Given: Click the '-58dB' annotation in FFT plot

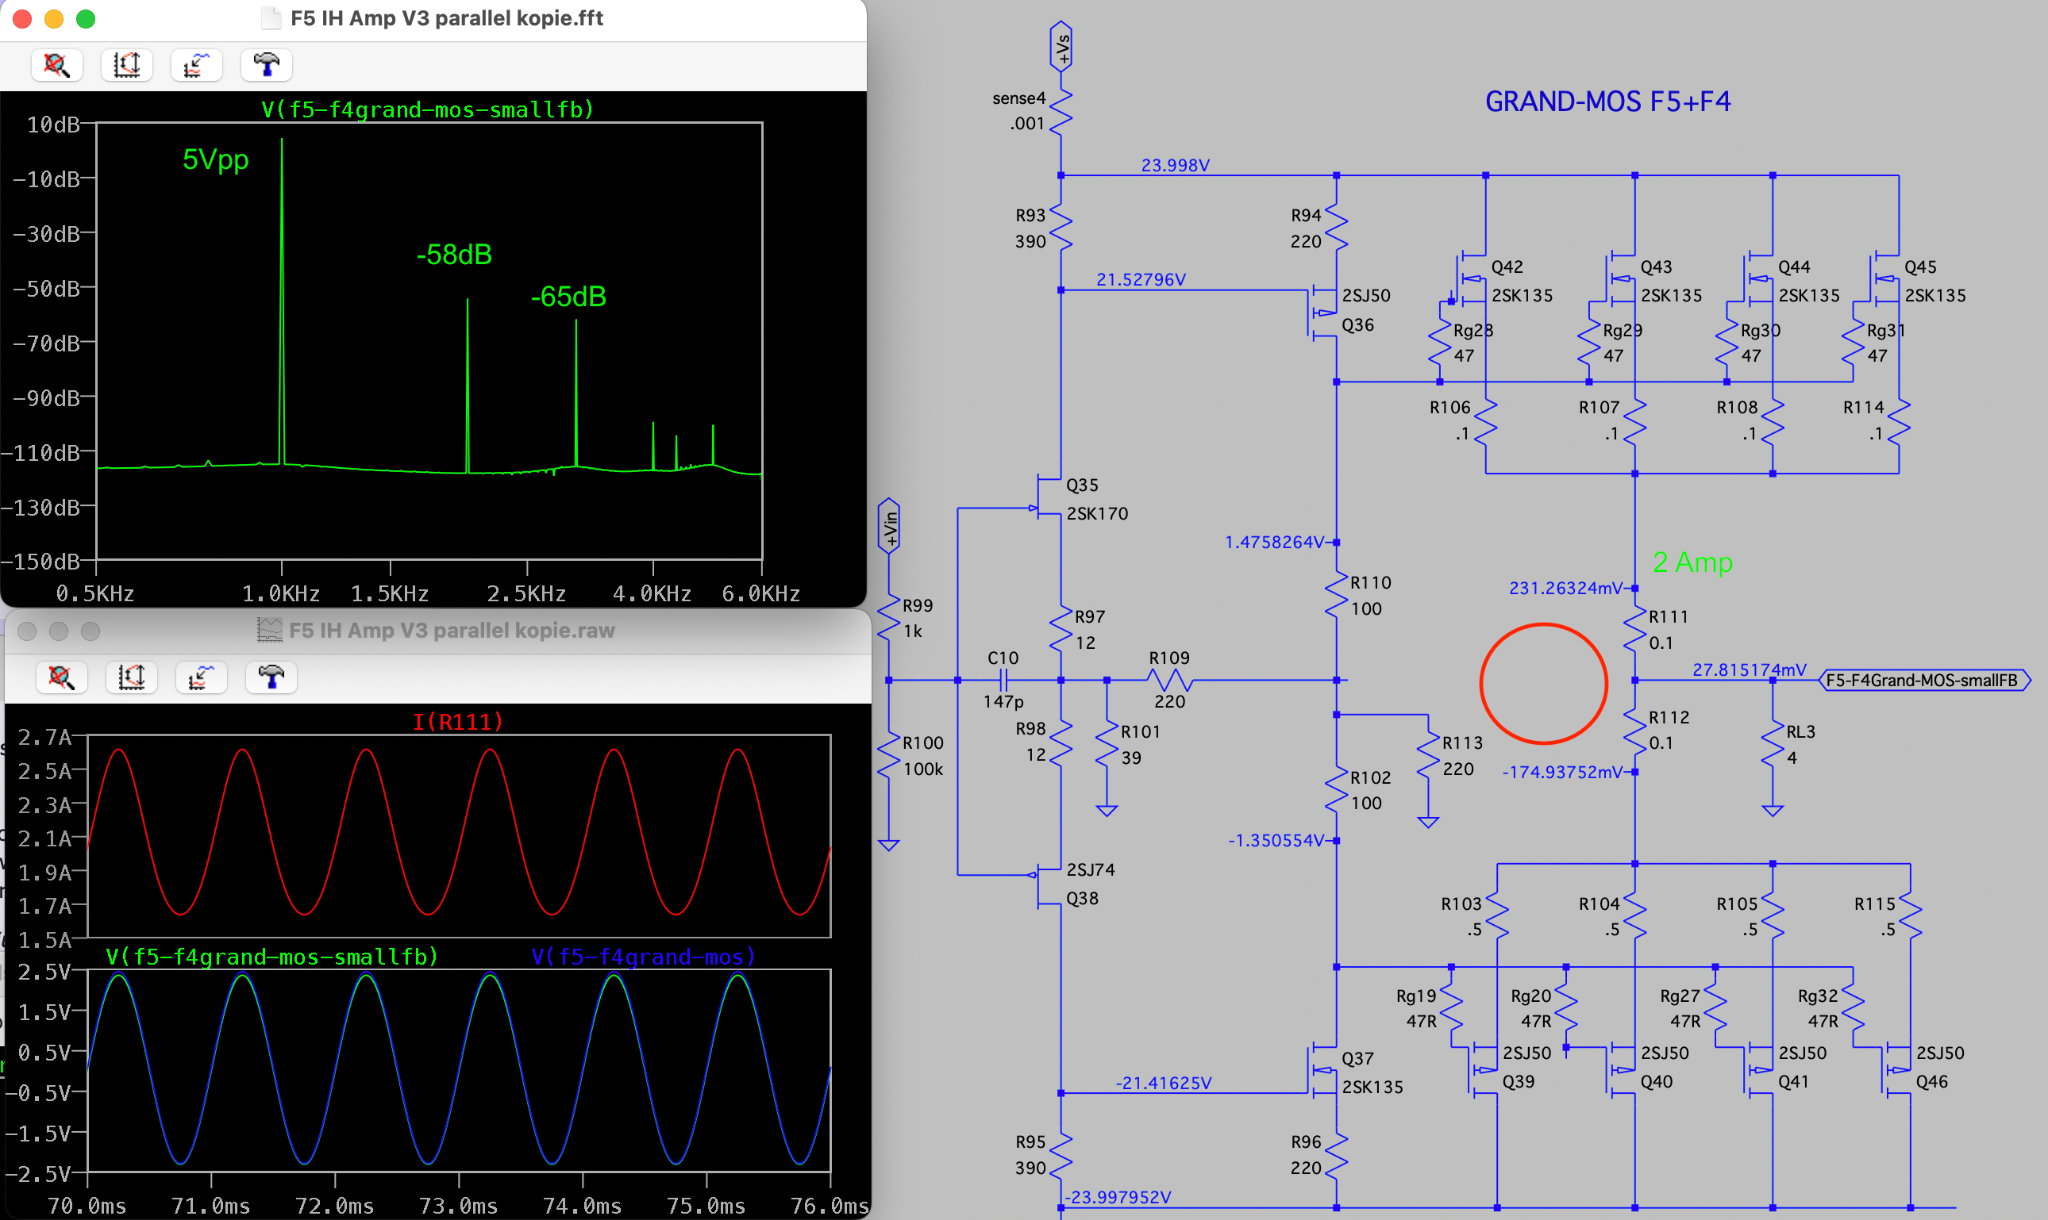Looking at the screenshot, I should [454, 254].
